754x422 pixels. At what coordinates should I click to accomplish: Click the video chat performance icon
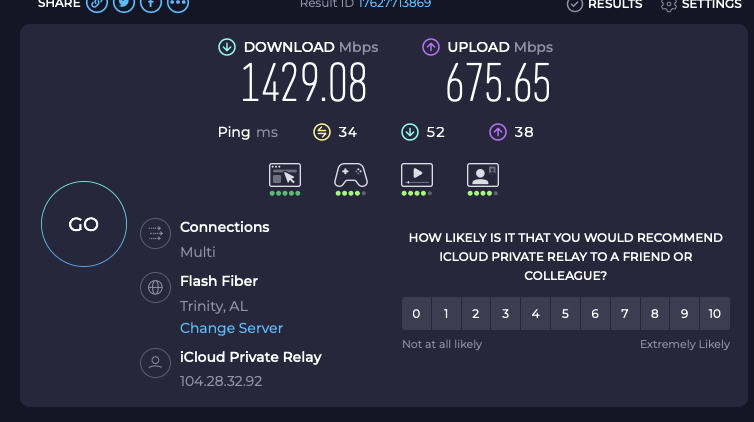coord(482,176)
